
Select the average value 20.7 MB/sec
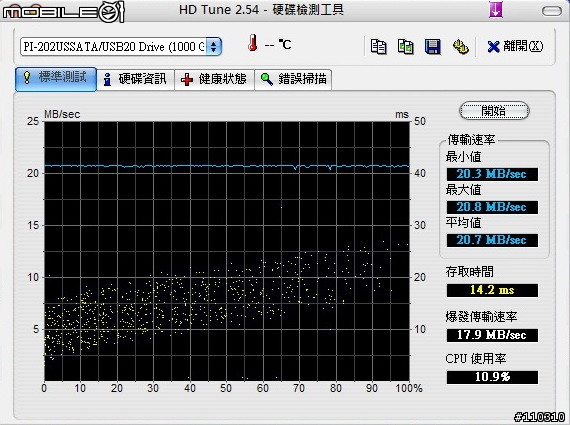tap(492, 240)
